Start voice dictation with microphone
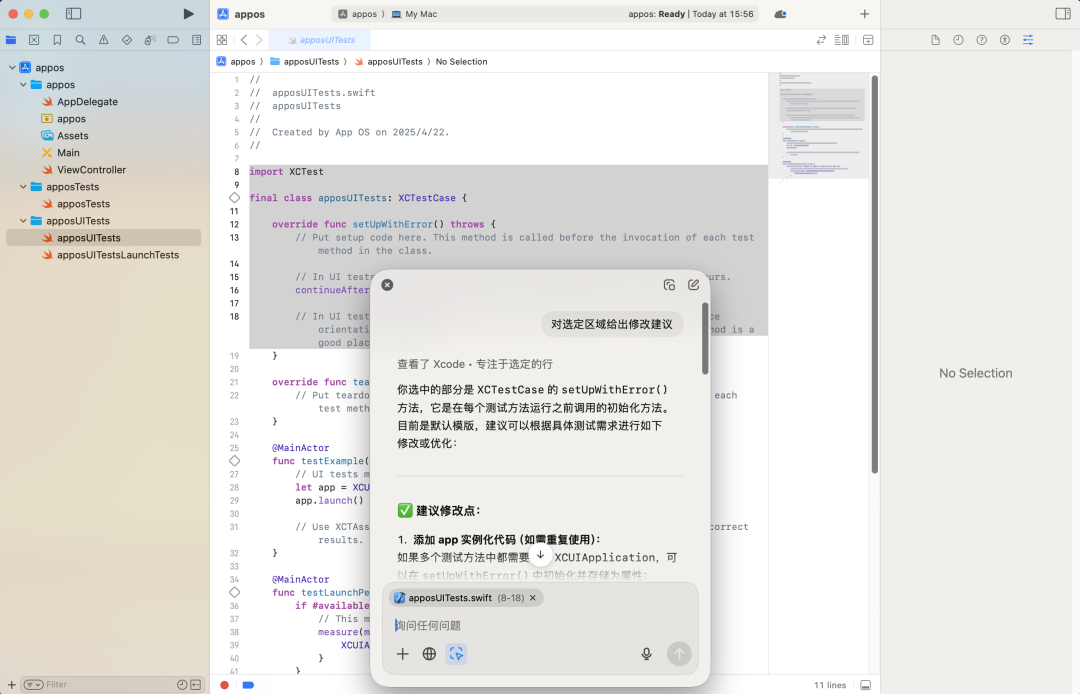Screen dimensions: 1080x694 646,654
